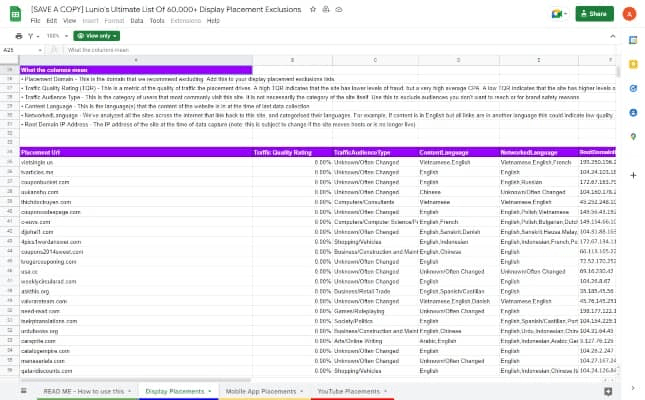Screen dimensions: 645x400
Task: Open the zoom level dropdown
Action: (57, 36)
